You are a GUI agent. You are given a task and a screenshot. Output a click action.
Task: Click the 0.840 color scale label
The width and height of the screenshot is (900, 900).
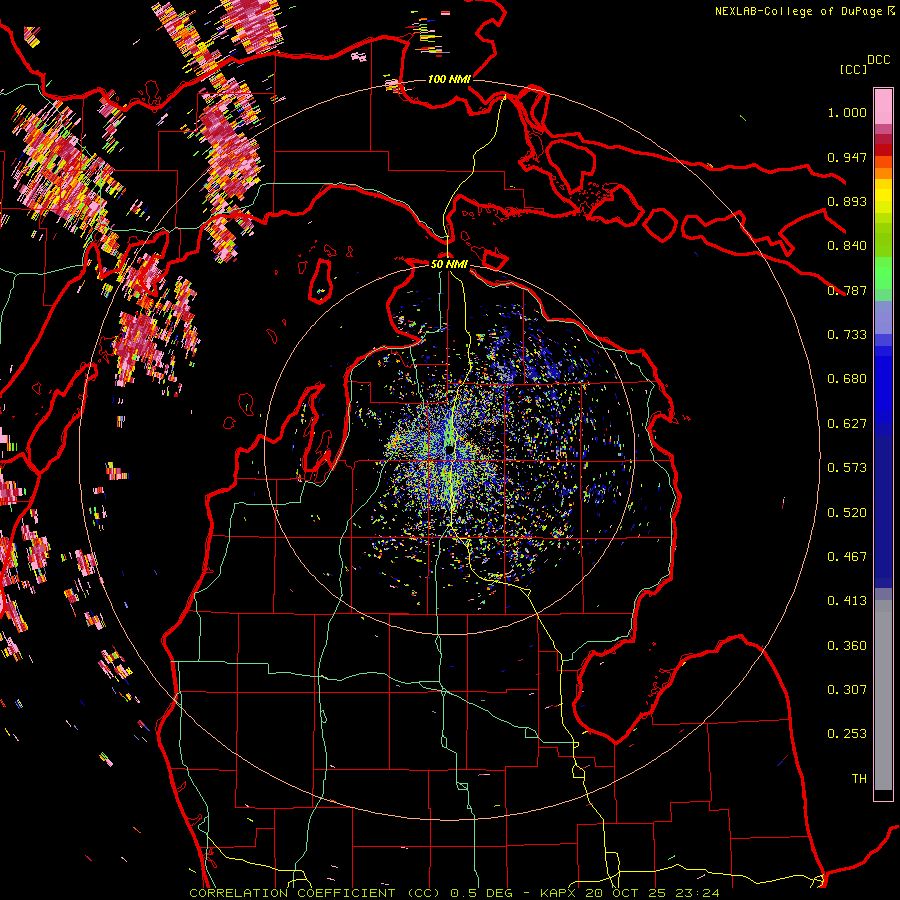[847, 246]
